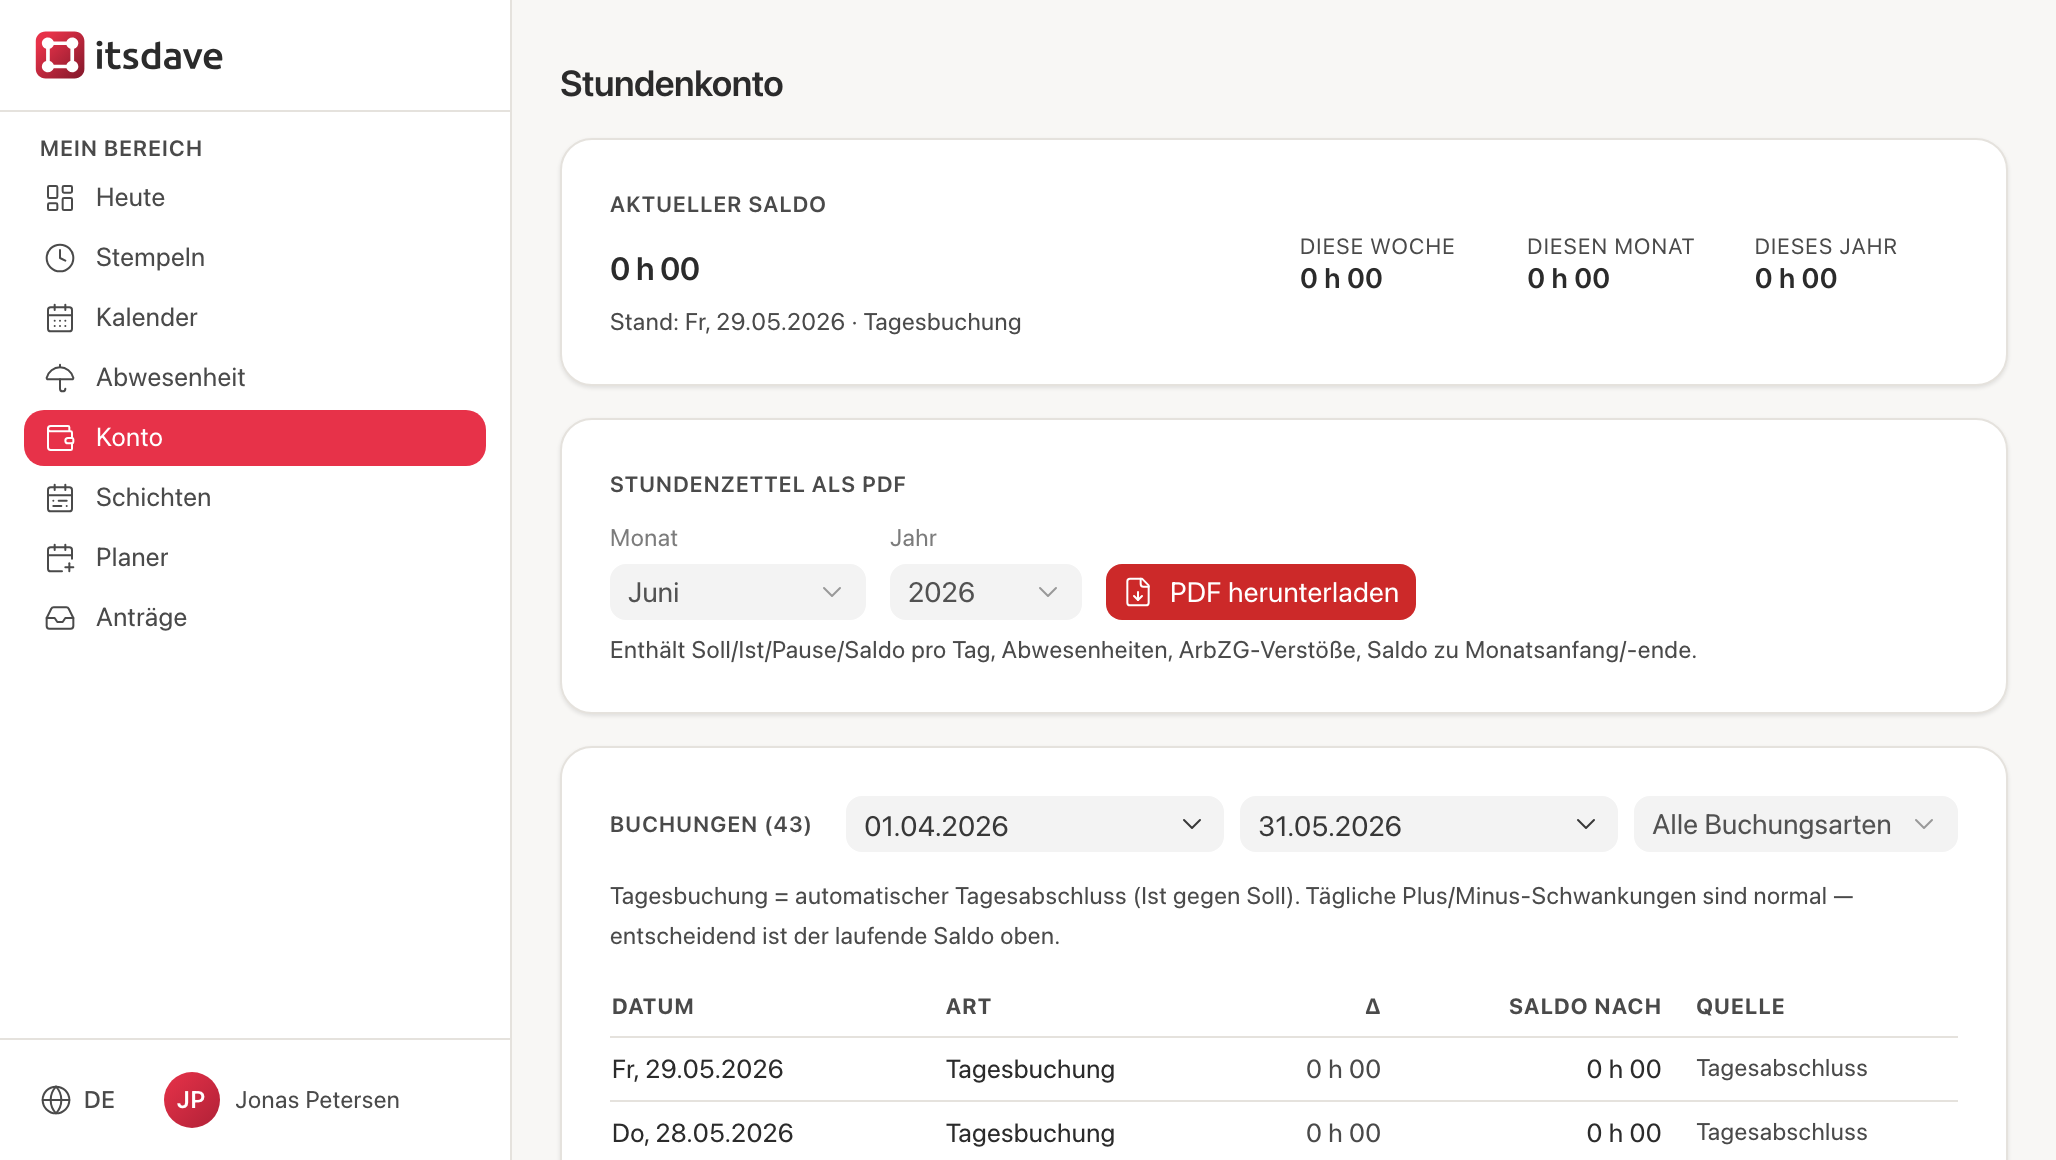The width and height of the screenshot is (2056, 1160).
Task: Open the end date dropdown 31.05.2026
Action: 1429,825
